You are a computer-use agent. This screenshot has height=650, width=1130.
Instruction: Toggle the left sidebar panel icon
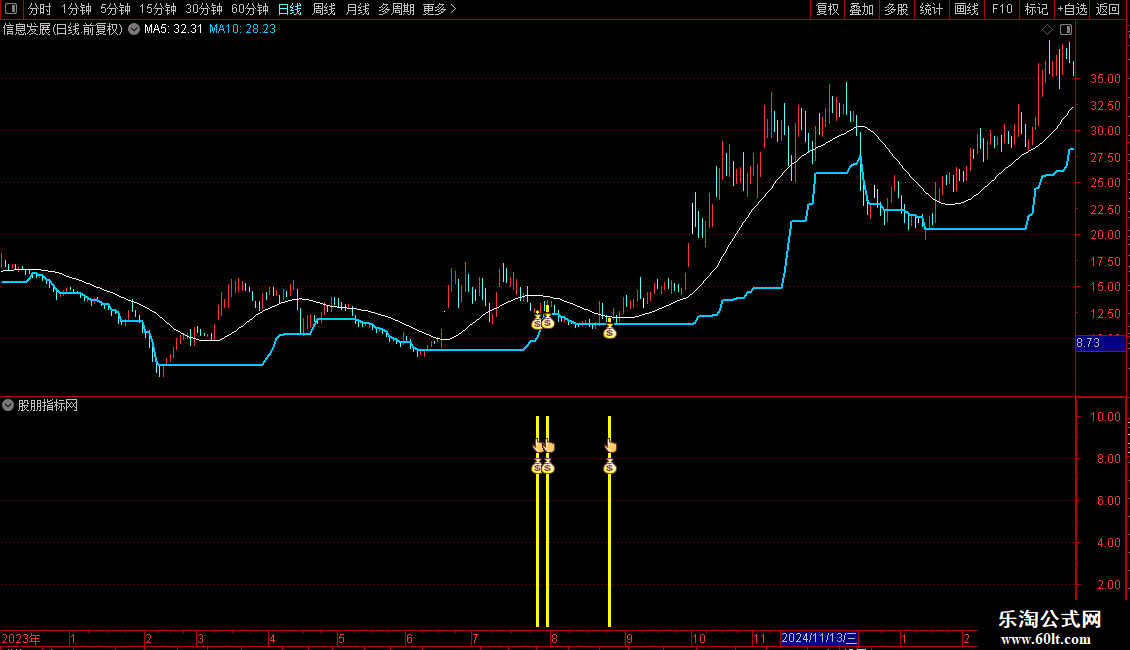[11, 9]
